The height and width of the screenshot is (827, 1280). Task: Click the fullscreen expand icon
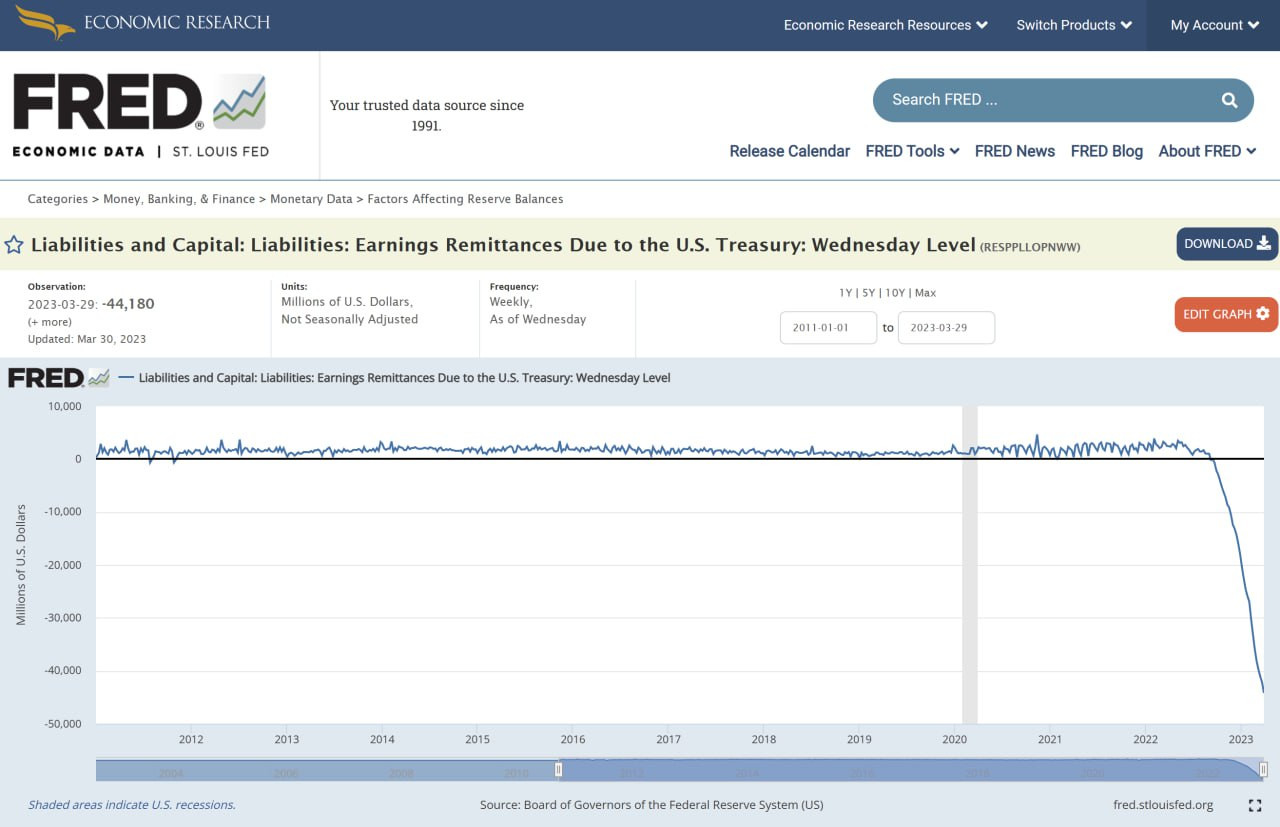coord(1255,805)
